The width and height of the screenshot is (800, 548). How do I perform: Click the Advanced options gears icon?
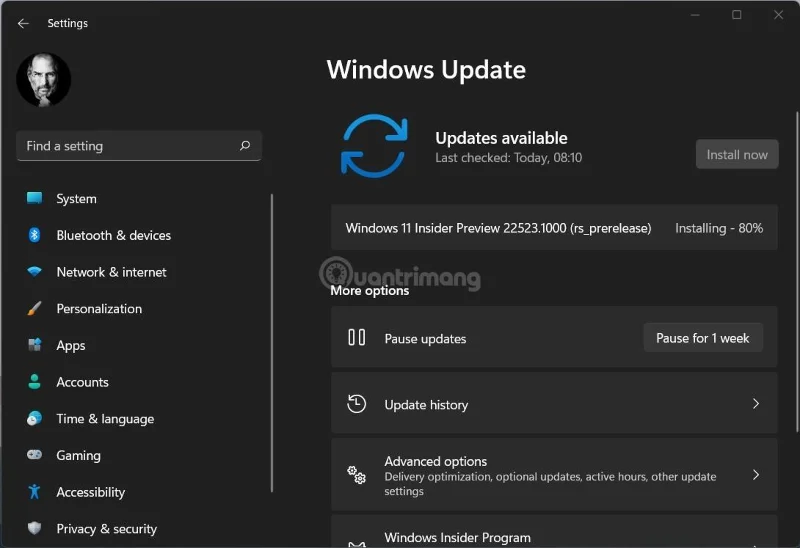[357, 475]
